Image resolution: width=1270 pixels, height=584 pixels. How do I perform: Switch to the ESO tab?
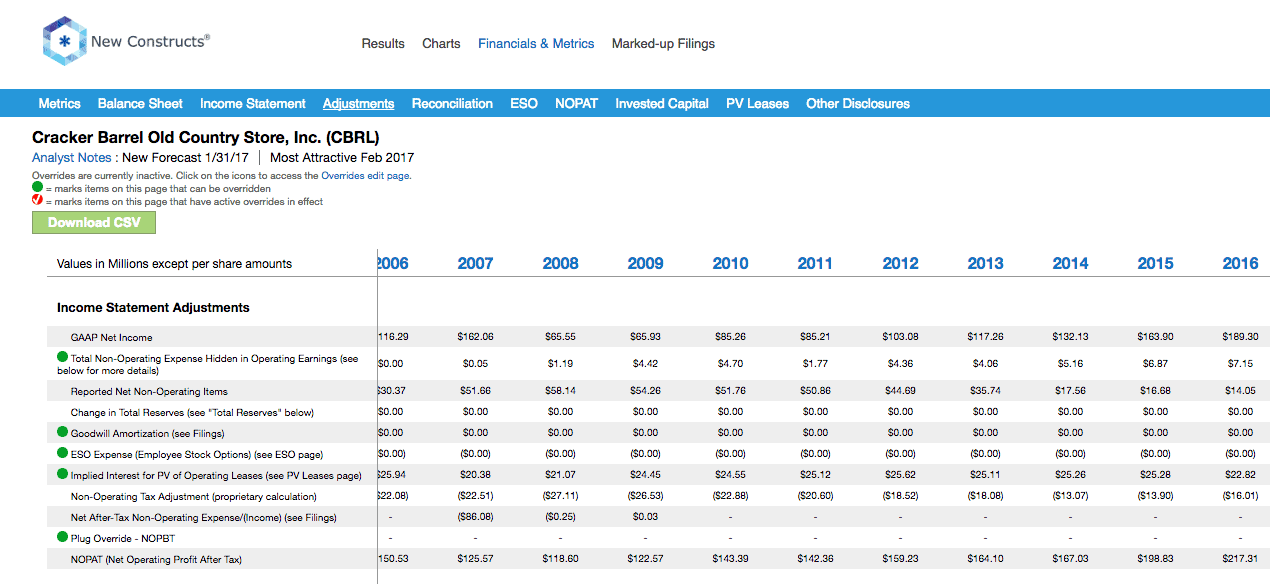[x=524, y=103]
